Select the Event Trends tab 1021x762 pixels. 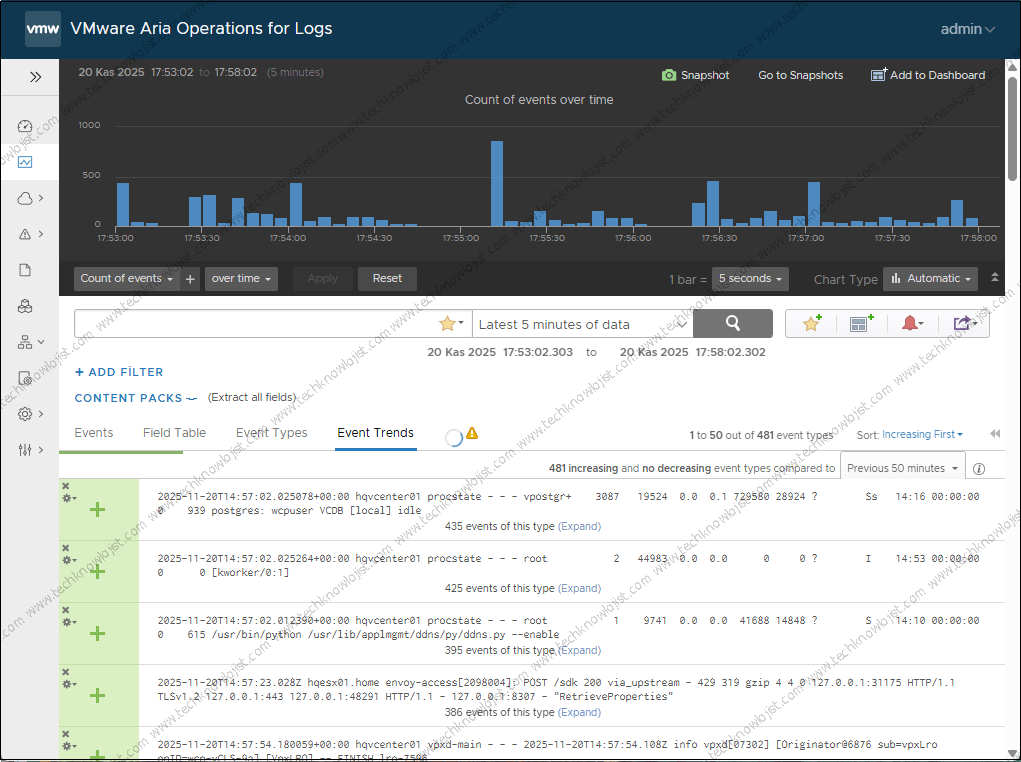pyautogui.click(x=376, y=433)
